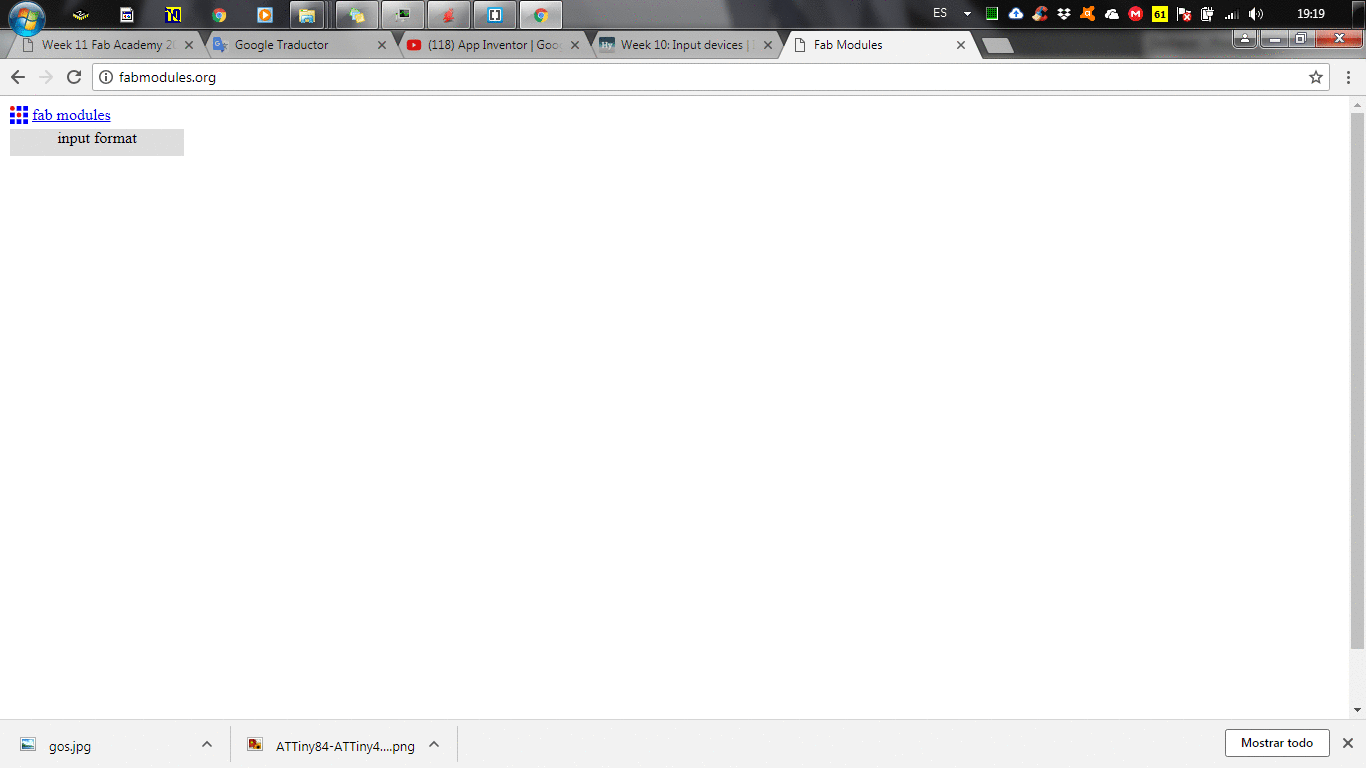Click Mostrar todo downloads button
1366x768 pixels.
(1277, 743)
